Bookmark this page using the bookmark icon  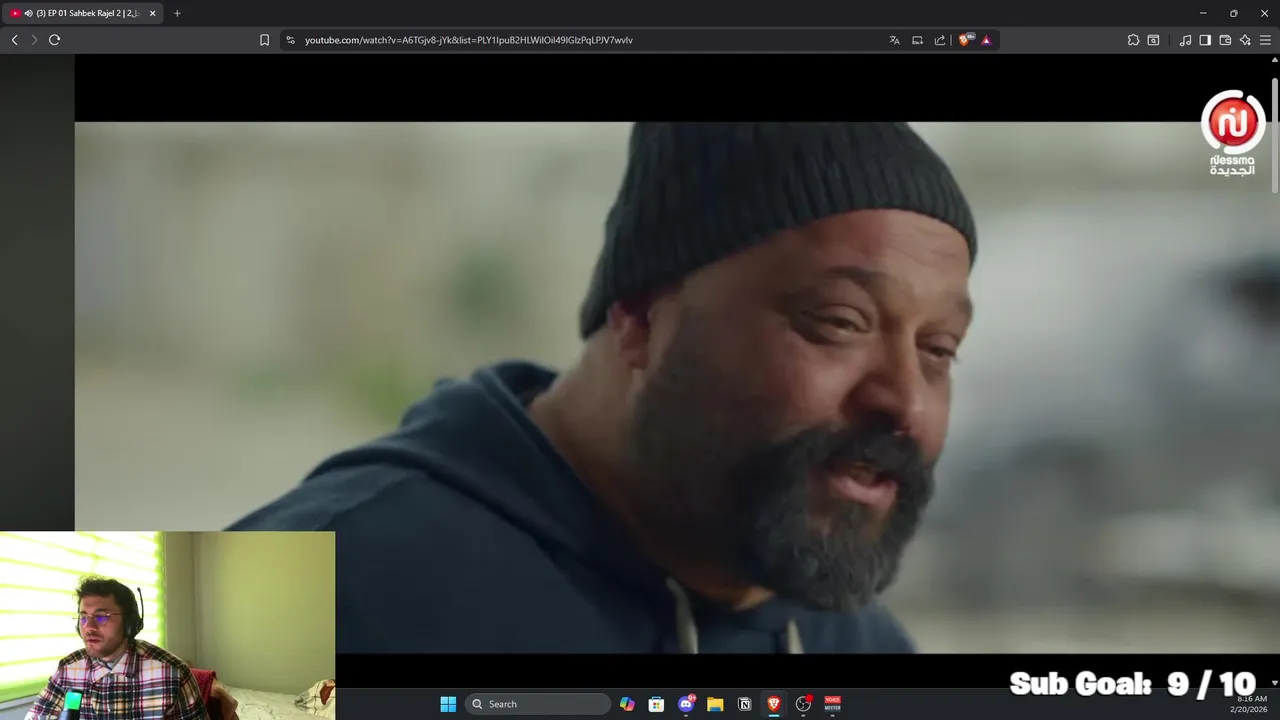[264, 40]
